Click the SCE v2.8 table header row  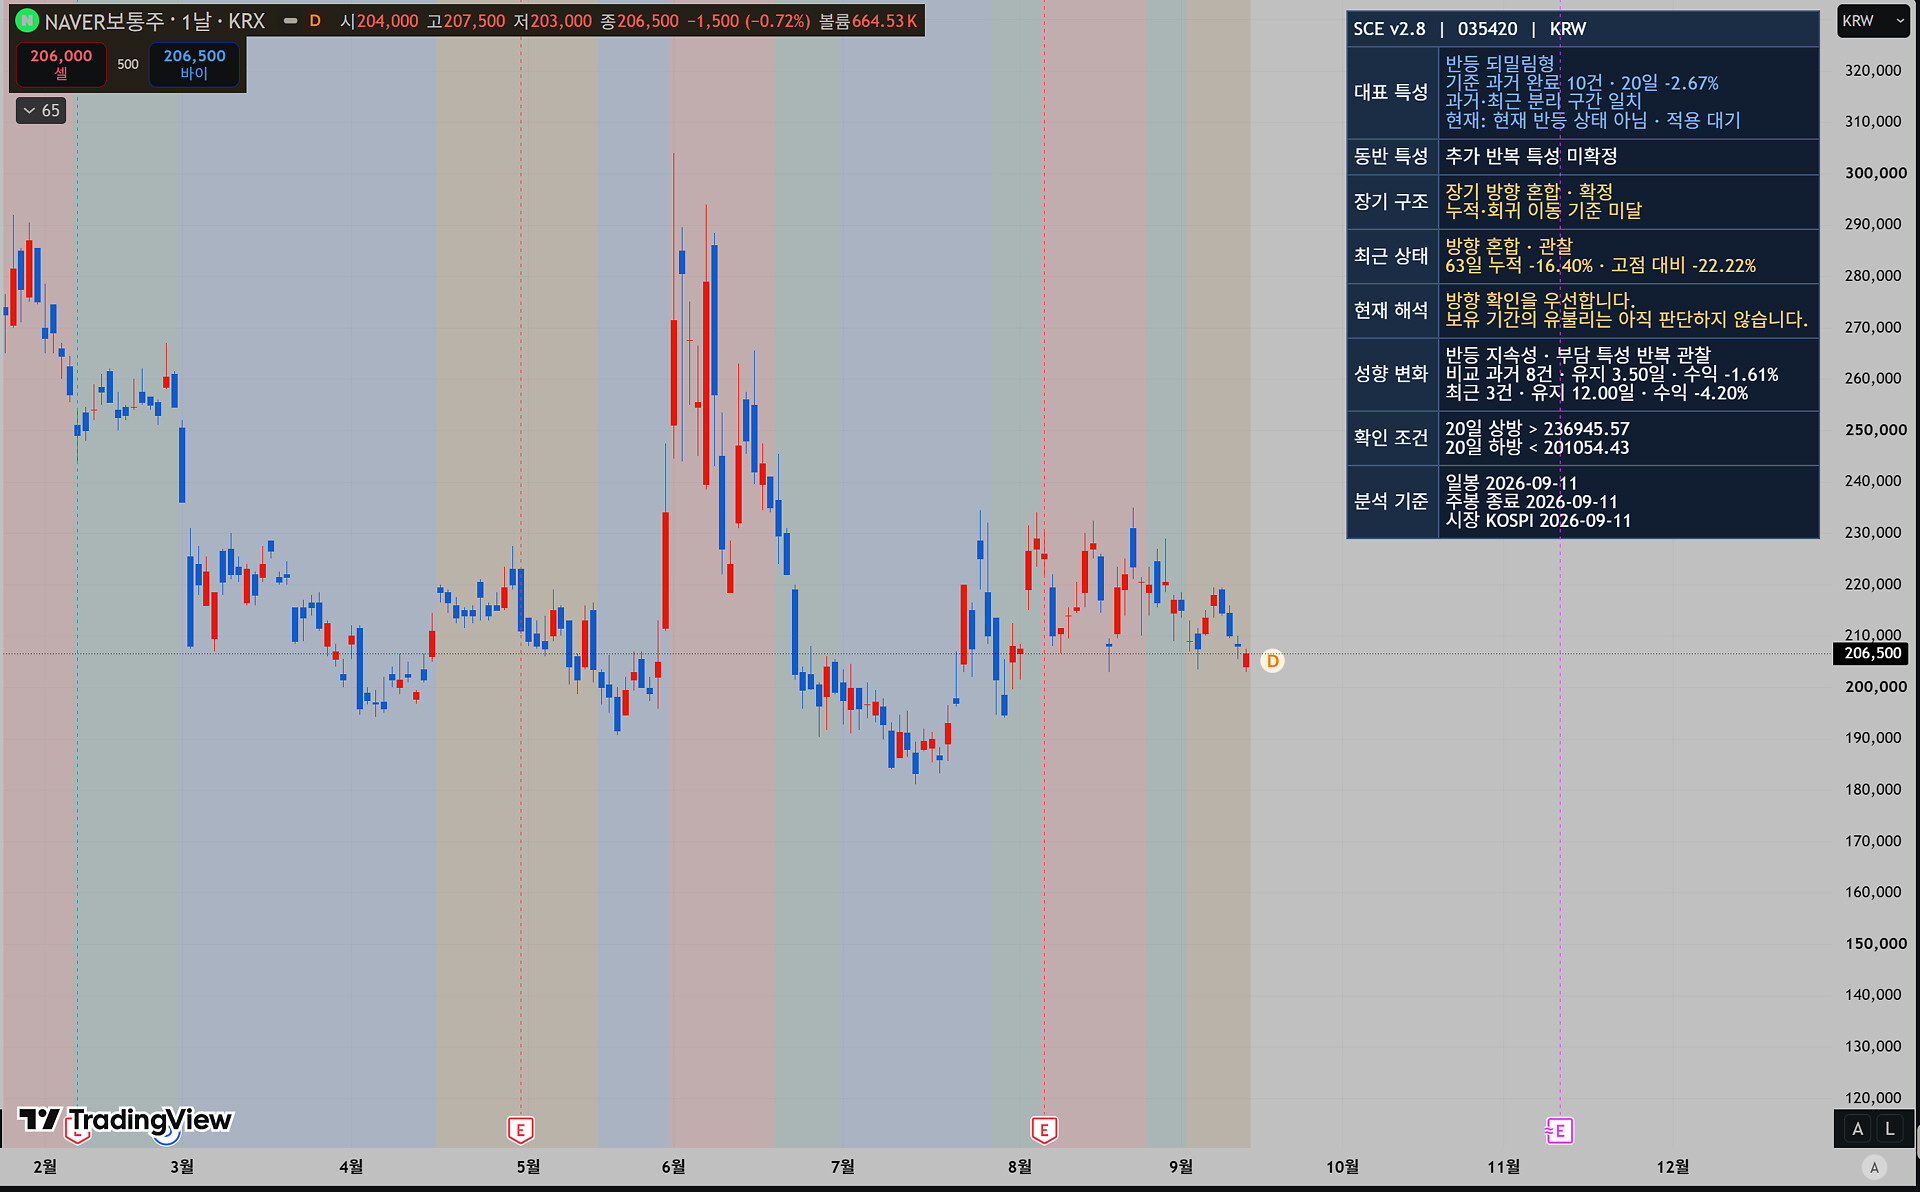(1582, 29)
